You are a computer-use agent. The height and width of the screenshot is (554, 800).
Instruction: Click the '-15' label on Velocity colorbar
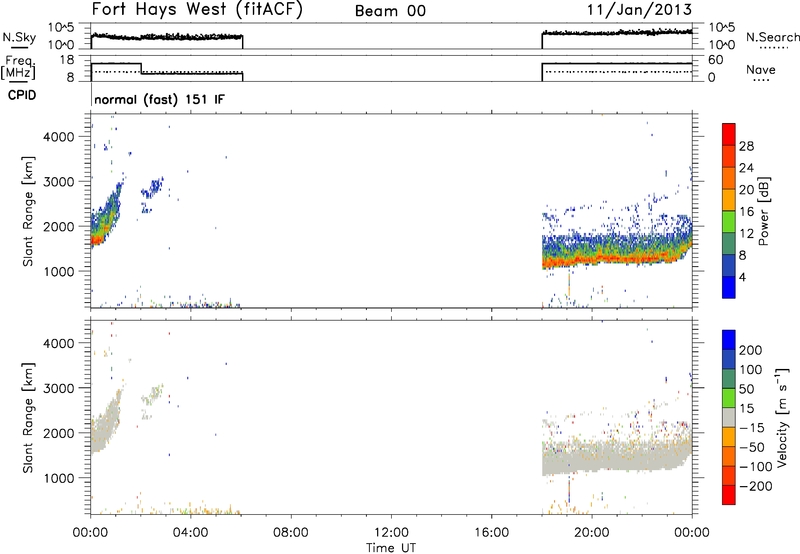750,428
